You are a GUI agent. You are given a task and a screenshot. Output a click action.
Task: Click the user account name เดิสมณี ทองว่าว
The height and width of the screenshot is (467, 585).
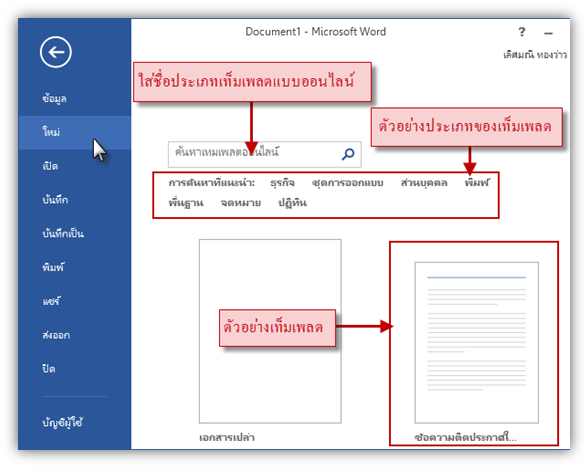(535, 55)
